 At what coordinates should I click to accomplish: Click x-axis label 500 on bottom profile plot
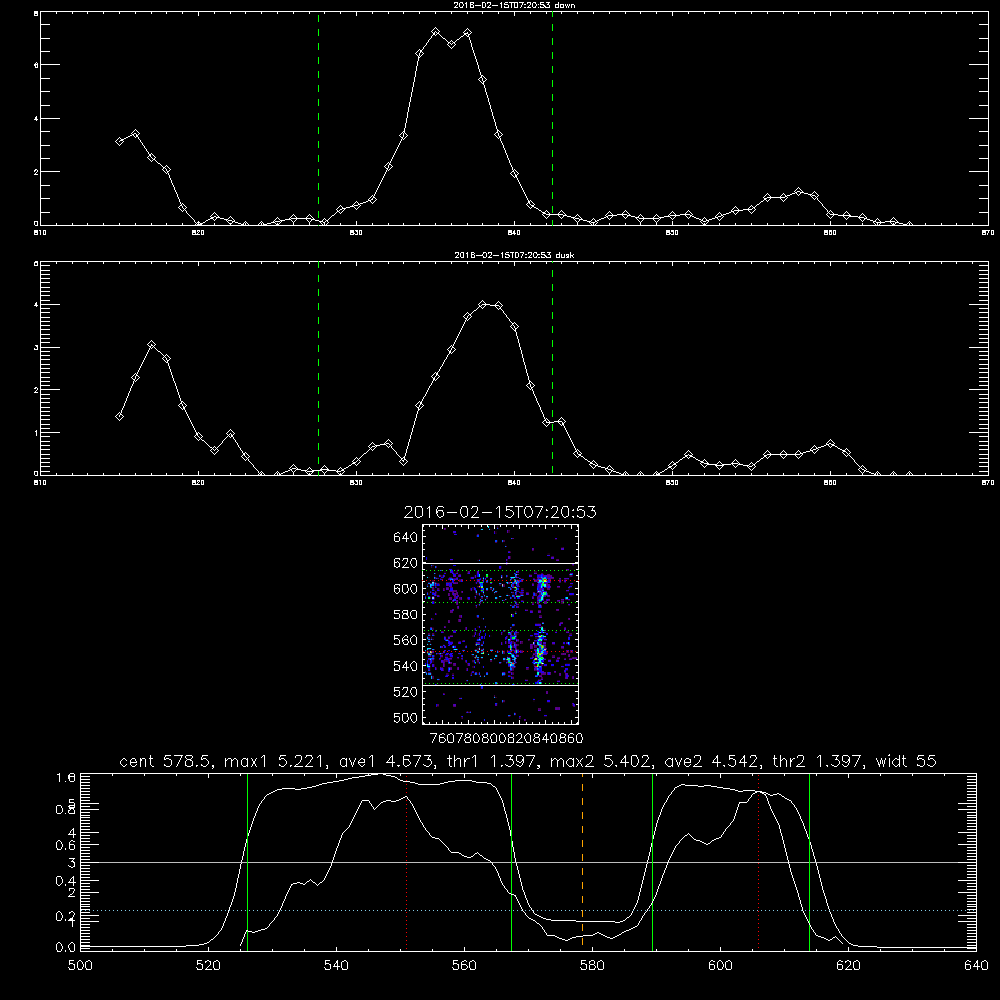tap(80, 966)
